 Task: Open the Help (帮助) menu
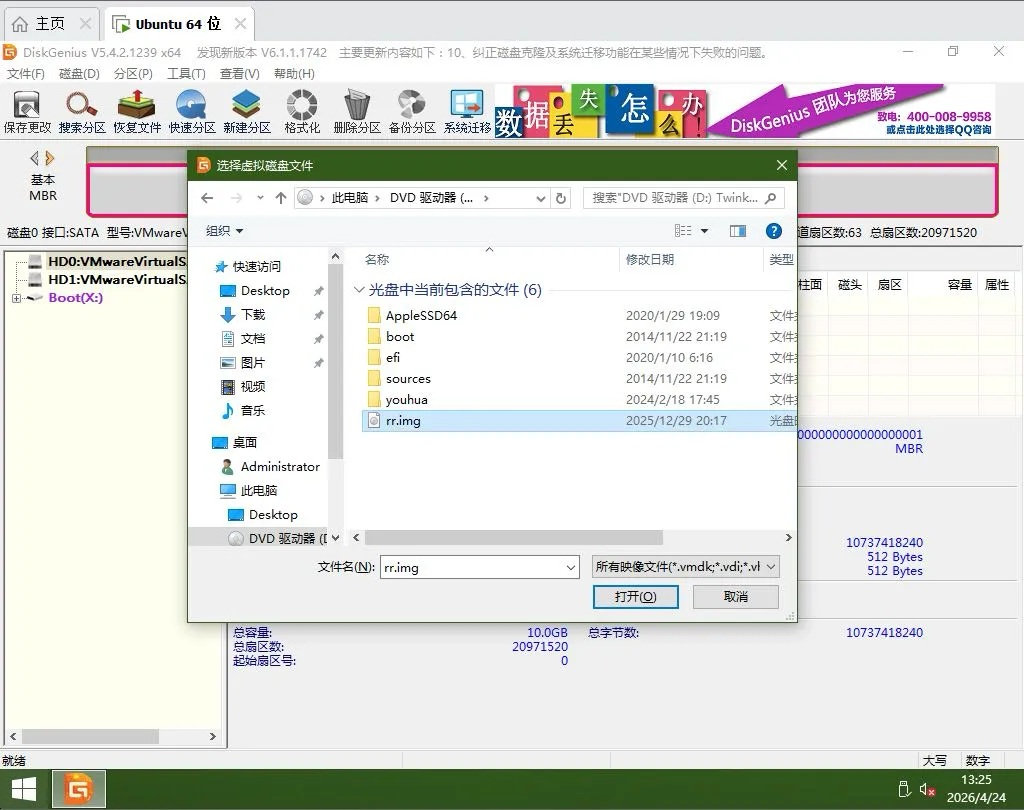295,74
